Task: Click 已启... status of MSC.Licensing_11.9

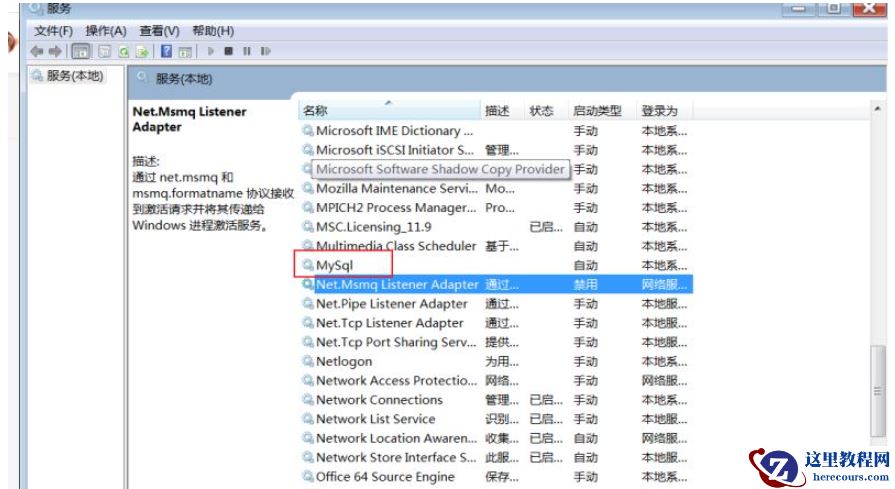Action: pyautogui.click(x=546, y=227)
